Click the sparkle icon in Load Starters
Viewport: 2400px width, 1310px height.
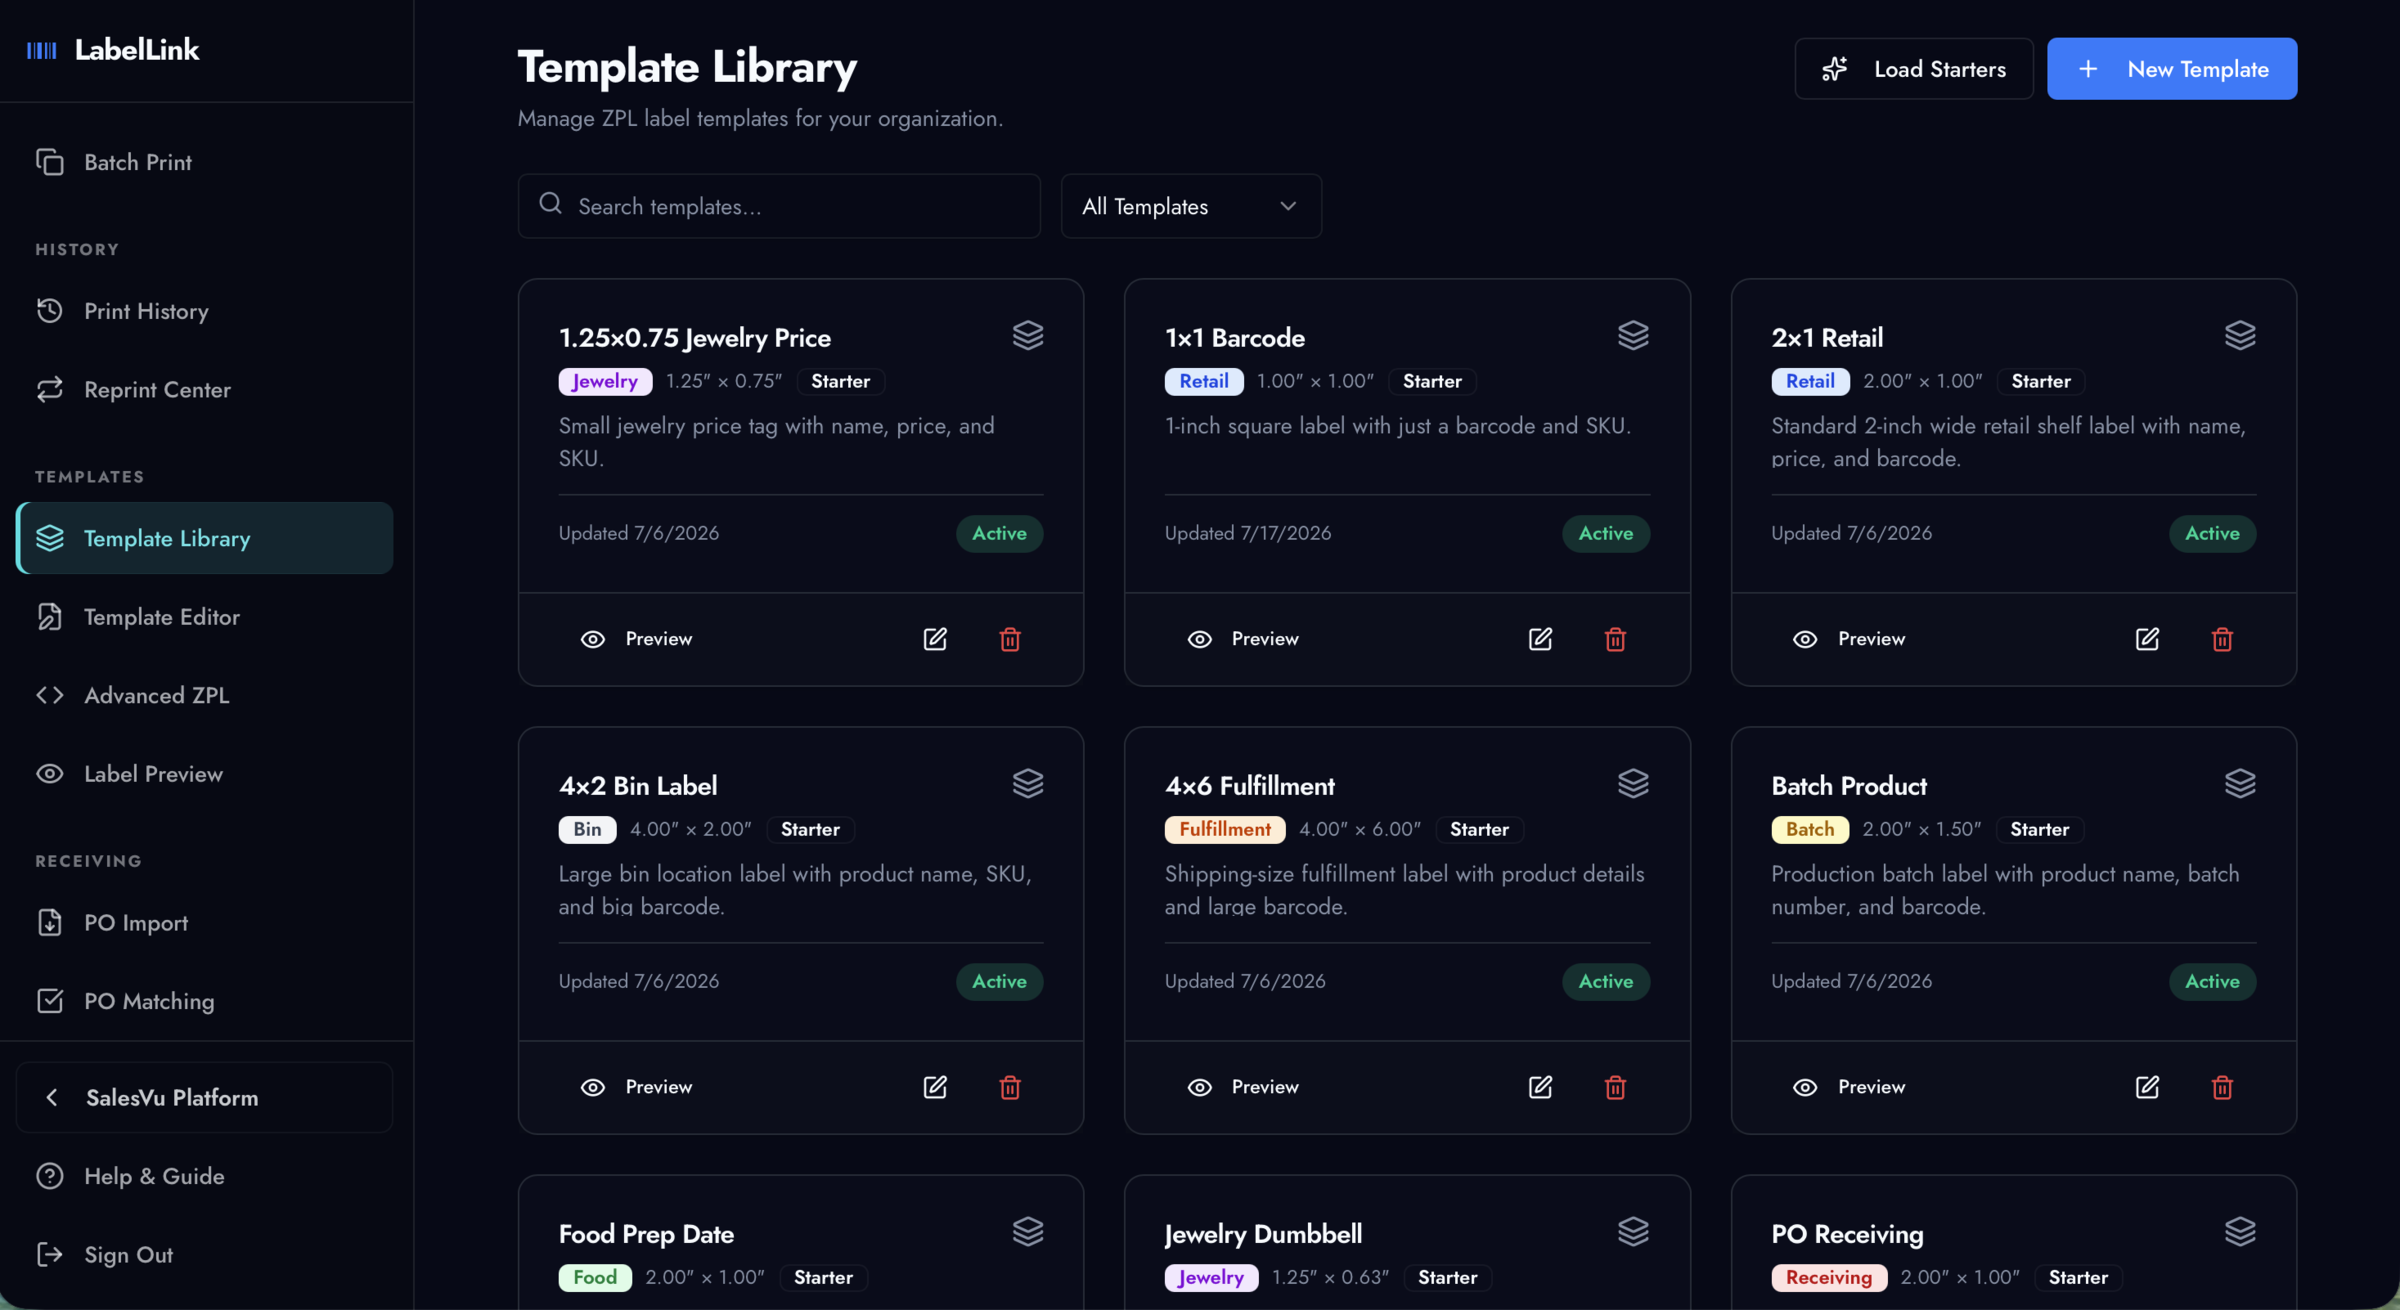click(1834, 69)
